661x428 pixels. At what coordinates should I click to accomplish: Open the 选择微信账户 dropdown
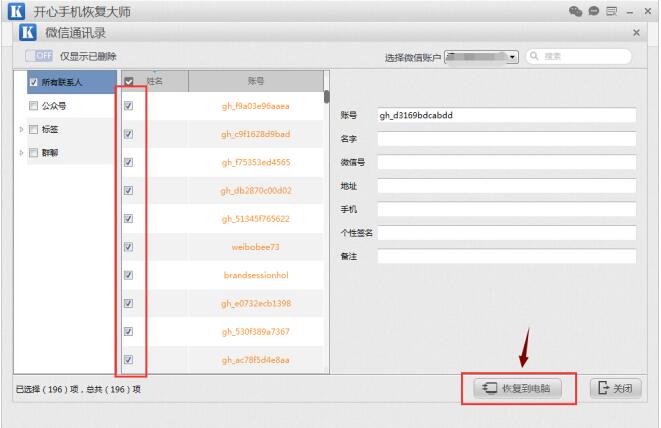[481, 57]
